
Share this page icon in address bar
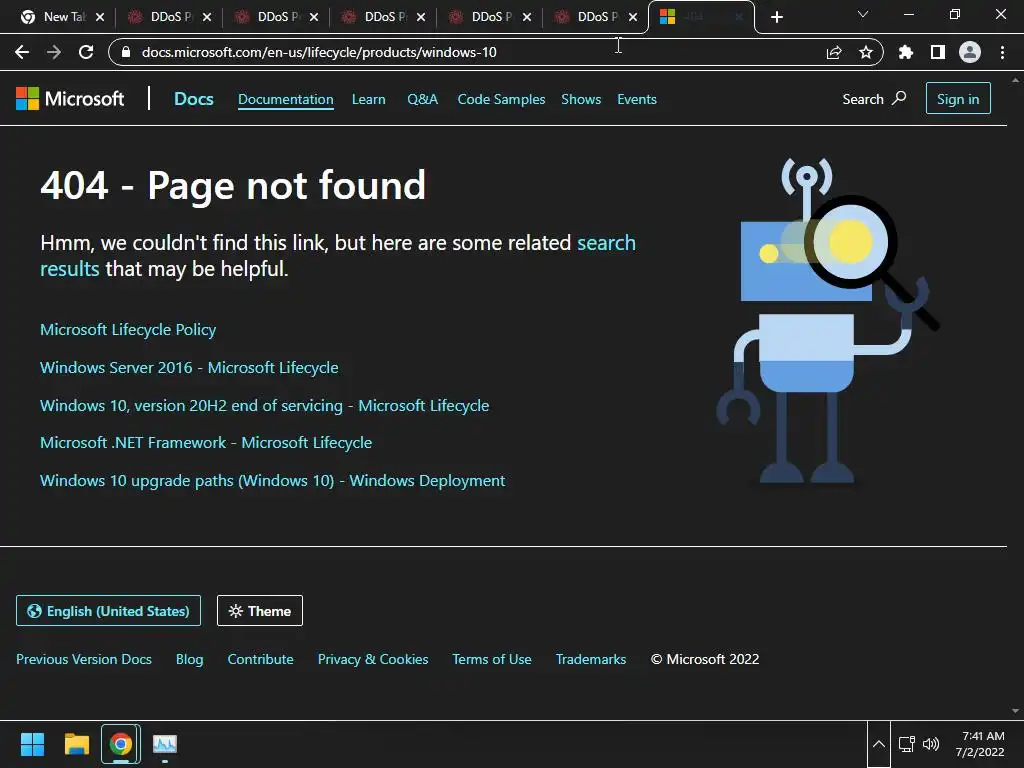[x=834, y=52]
